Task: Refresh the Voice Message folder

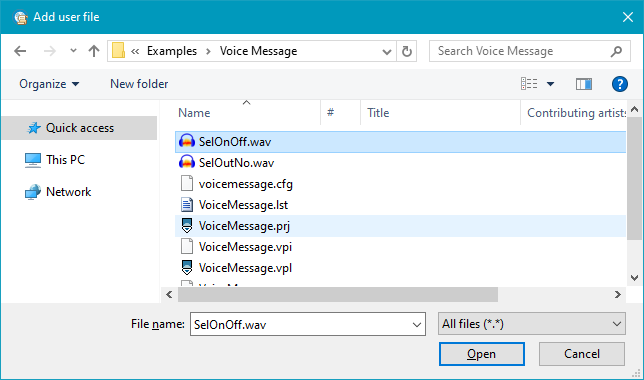Action: point(407,51)
